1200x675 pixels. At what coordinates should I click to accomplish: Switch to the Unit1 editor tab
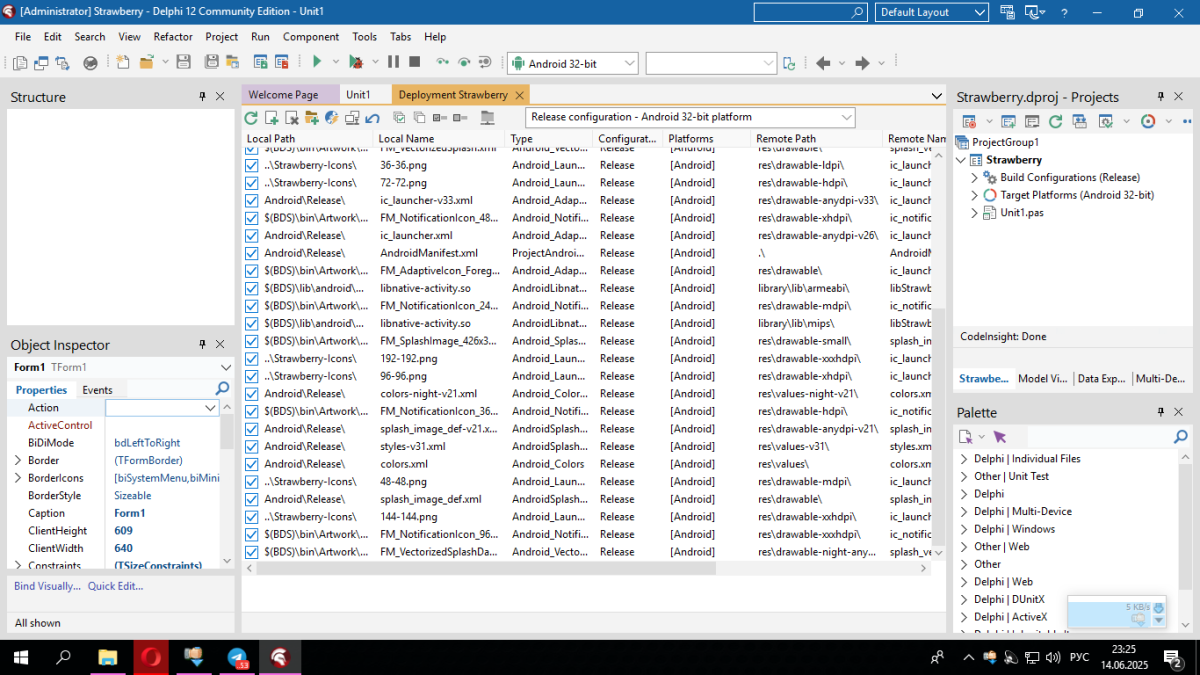tap(358, 95)
